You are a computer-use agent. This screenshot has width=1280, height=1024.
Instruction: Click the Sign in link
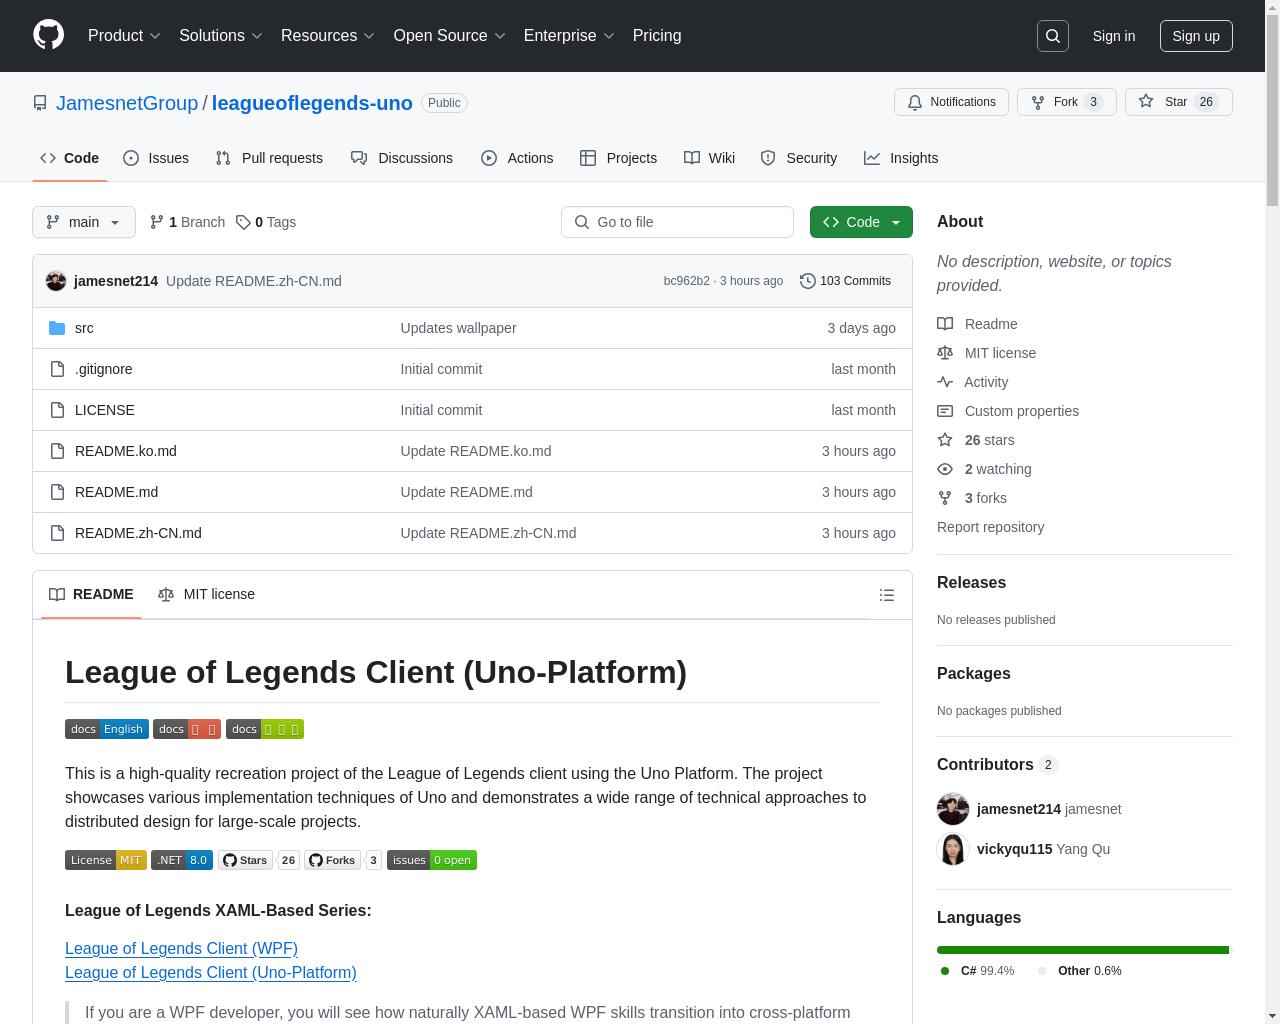1113,36
